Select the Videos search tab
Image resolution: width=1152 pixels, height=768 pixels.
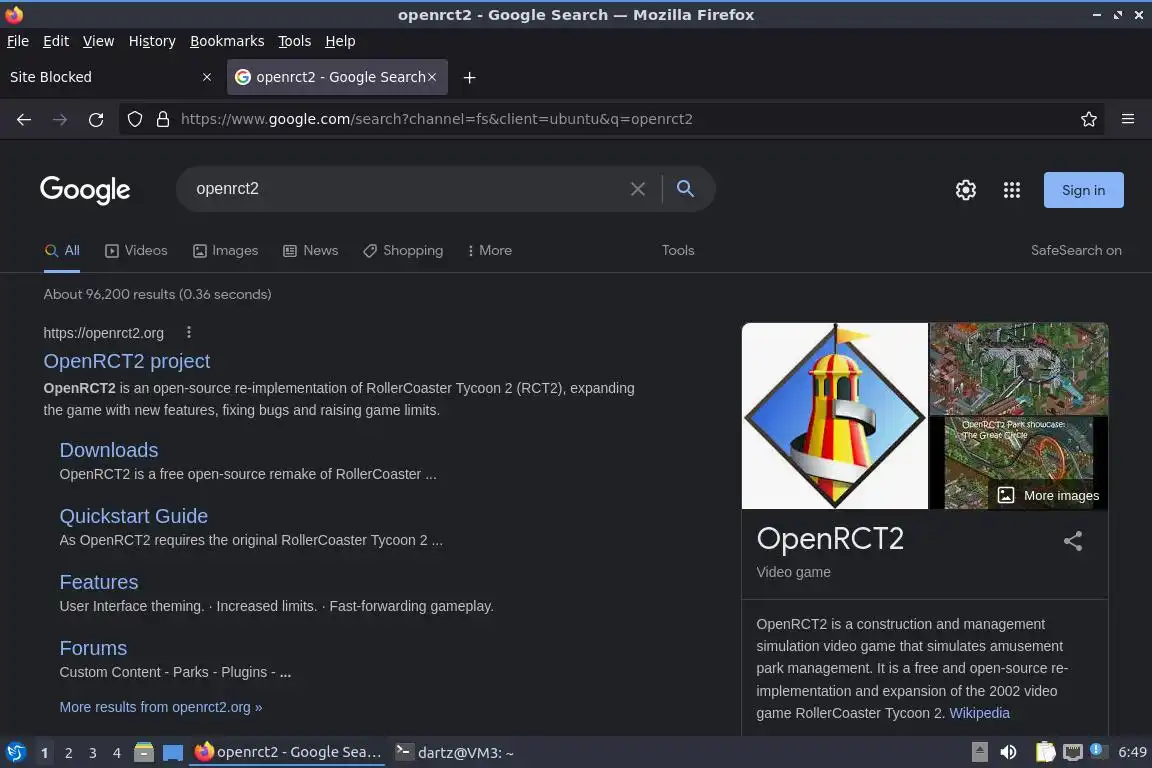(x=137, y=251)
